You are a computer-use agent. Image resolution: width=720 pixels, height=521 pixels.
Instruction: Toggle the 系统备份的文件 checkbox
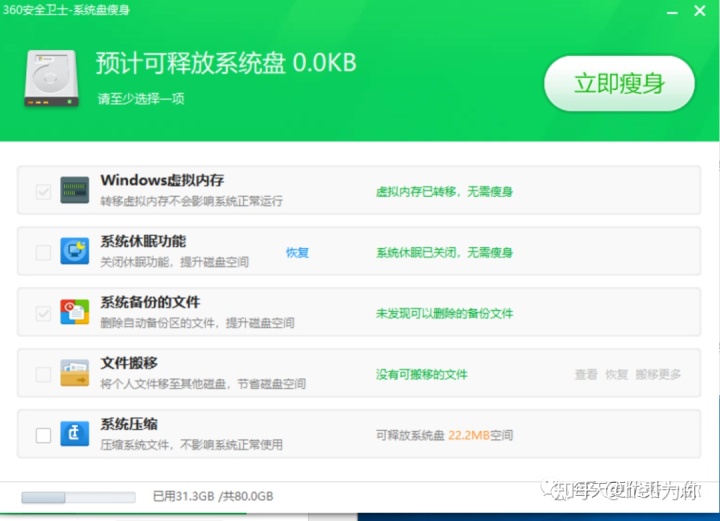tap(43, 314)
